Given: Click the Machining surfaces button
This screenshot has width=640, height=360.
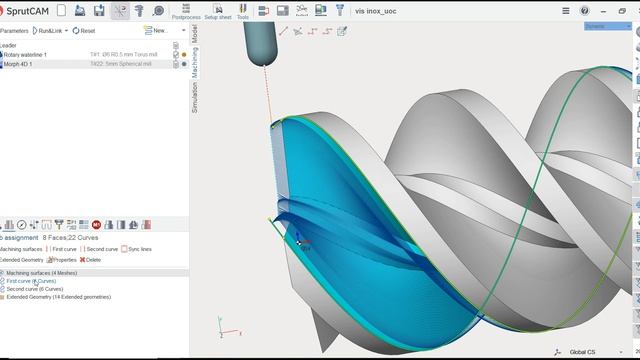Looking at the screenshot, I should pos(20,249).
